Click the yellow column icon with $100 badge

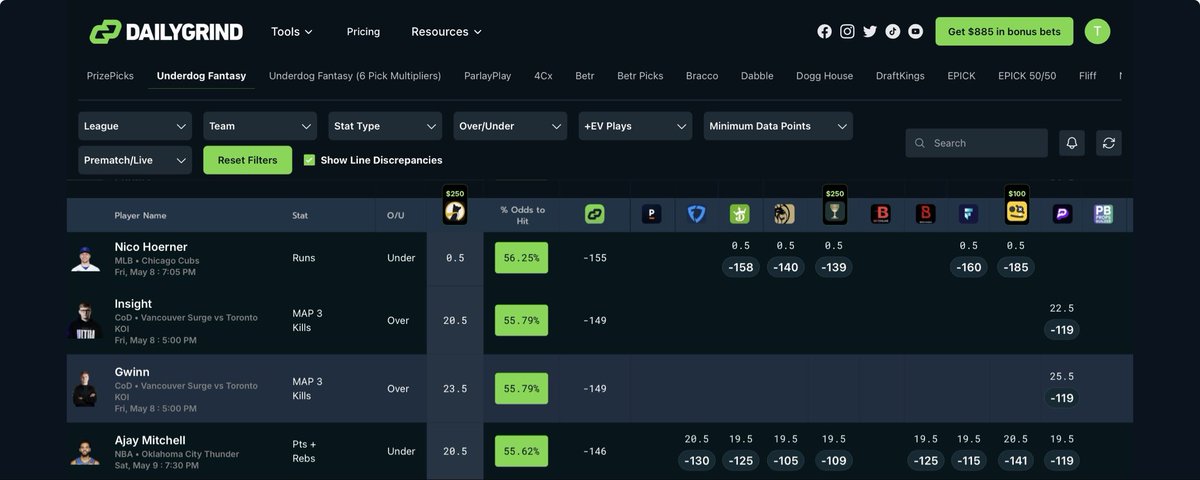pos(1017,206)
